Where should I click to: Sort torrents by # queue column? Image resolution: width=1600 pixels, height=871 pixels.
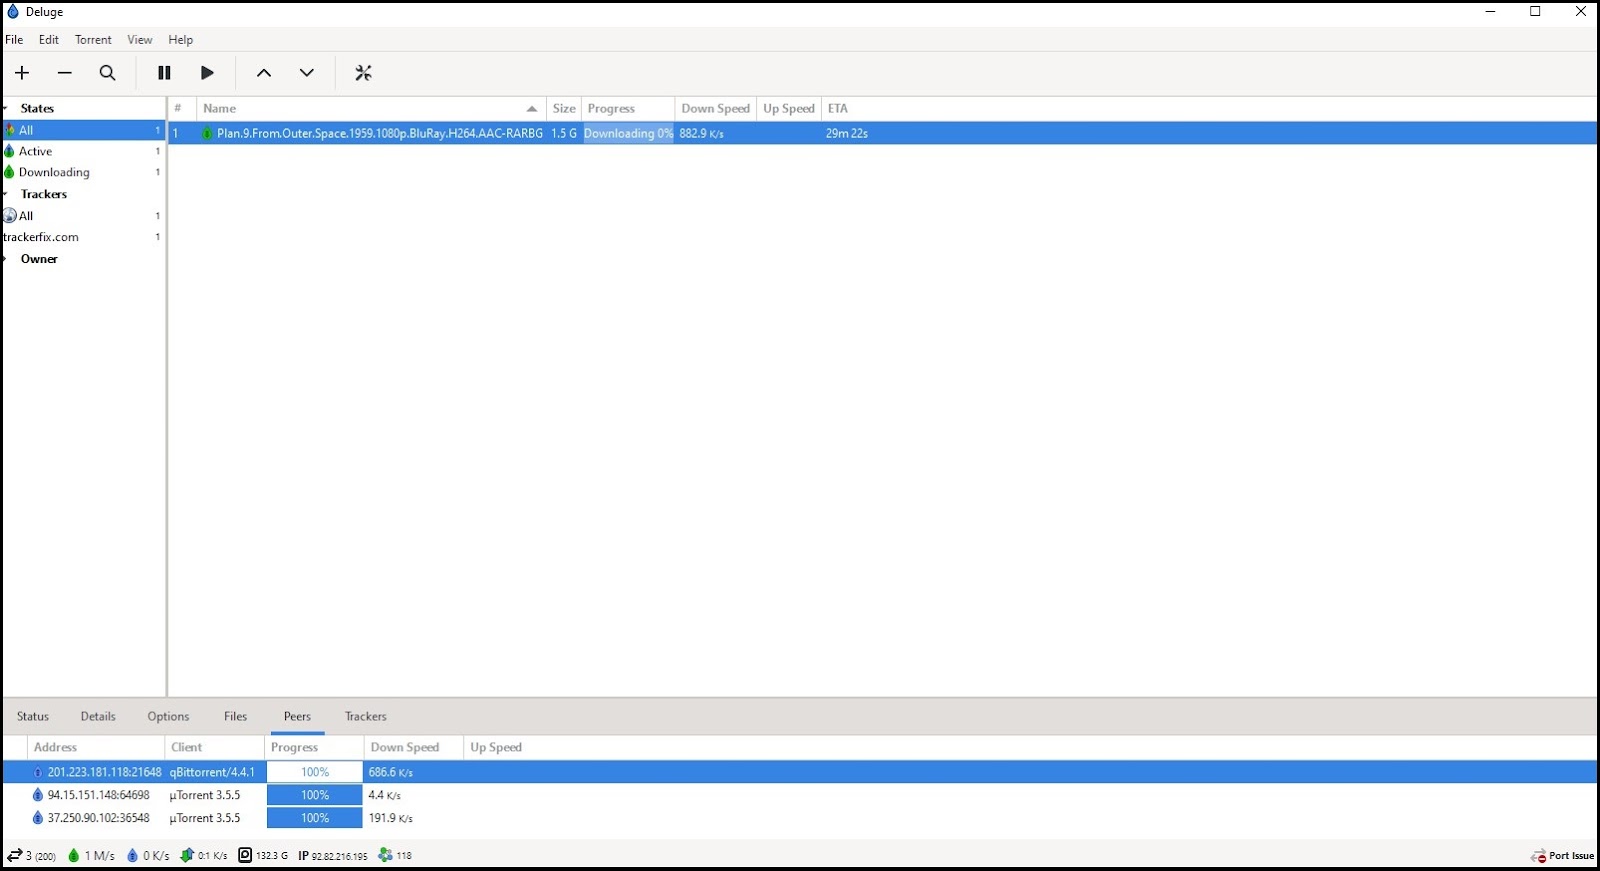181,109
